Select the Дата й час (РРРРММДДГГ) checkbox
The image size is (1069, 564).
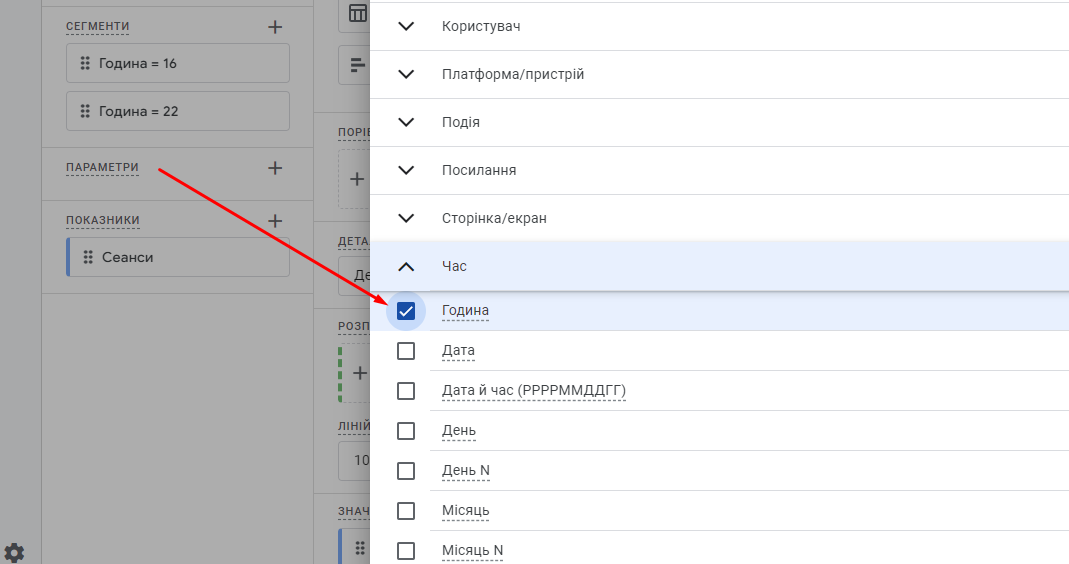(x=406, y=391)
